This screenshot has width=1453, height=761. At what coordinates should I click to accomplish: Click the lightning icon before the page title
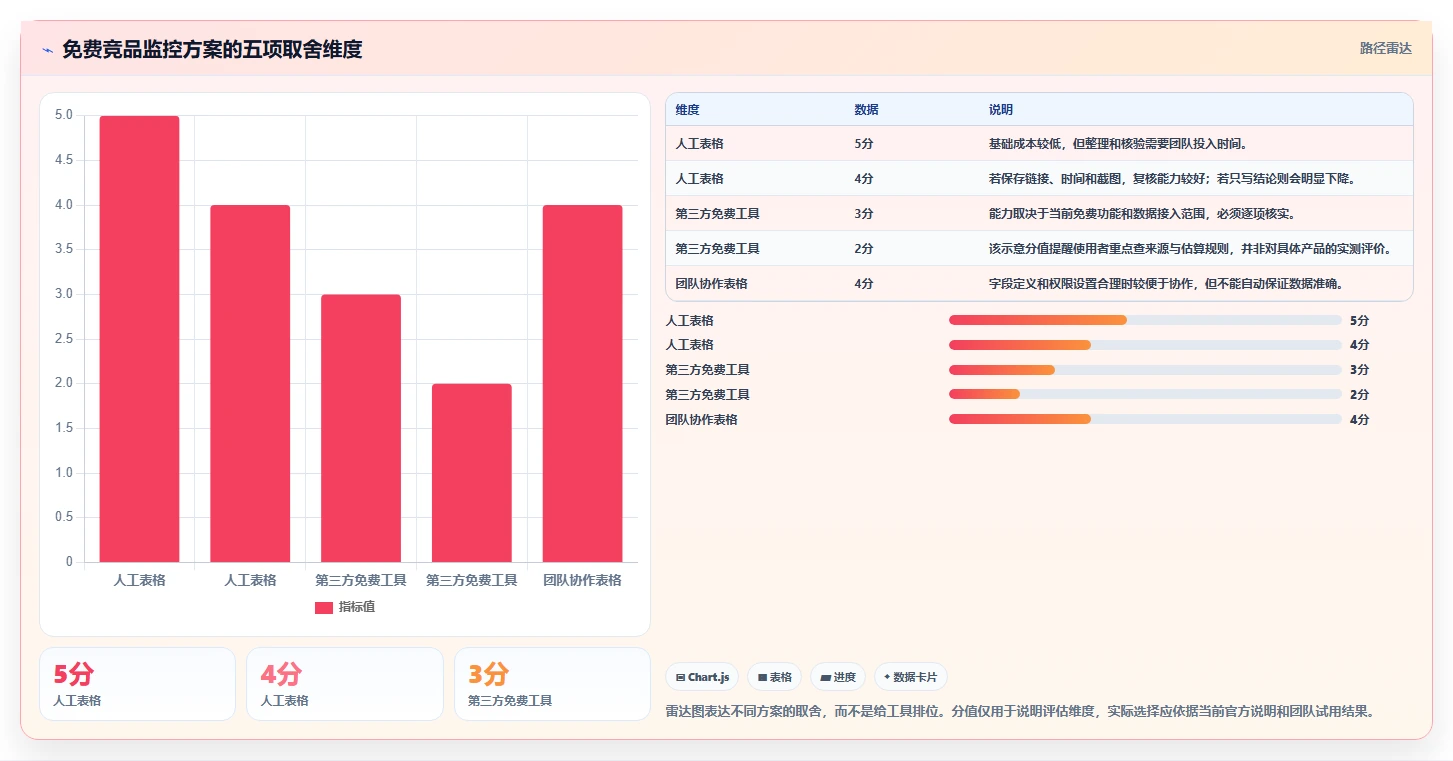tap(47, 50)
